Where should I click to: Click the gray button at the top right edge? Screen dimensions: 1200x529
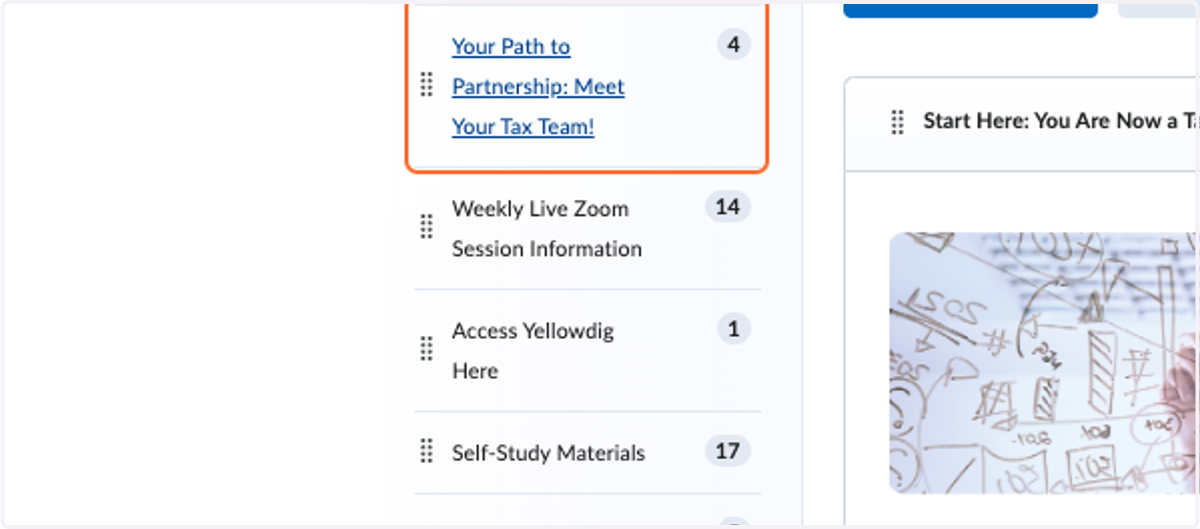coord(1158,9)
